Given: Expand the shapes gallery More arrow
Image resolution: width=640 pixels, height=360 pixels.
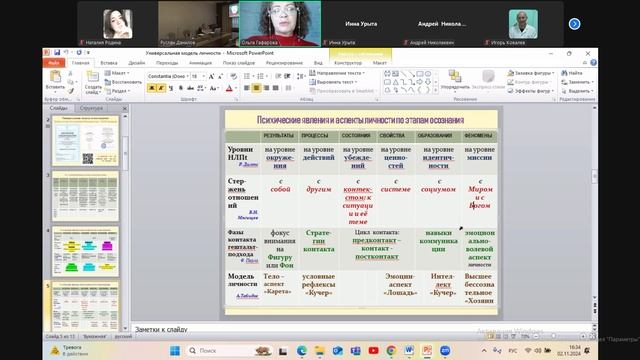Looking at the screenshot, I should [436, 91].
